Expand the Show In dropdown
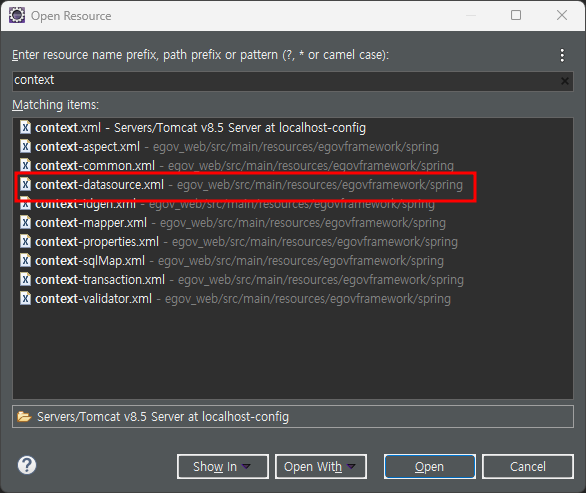Image resolution: width=586 pixels, height=493 pixels. click(x=223, y=466)
